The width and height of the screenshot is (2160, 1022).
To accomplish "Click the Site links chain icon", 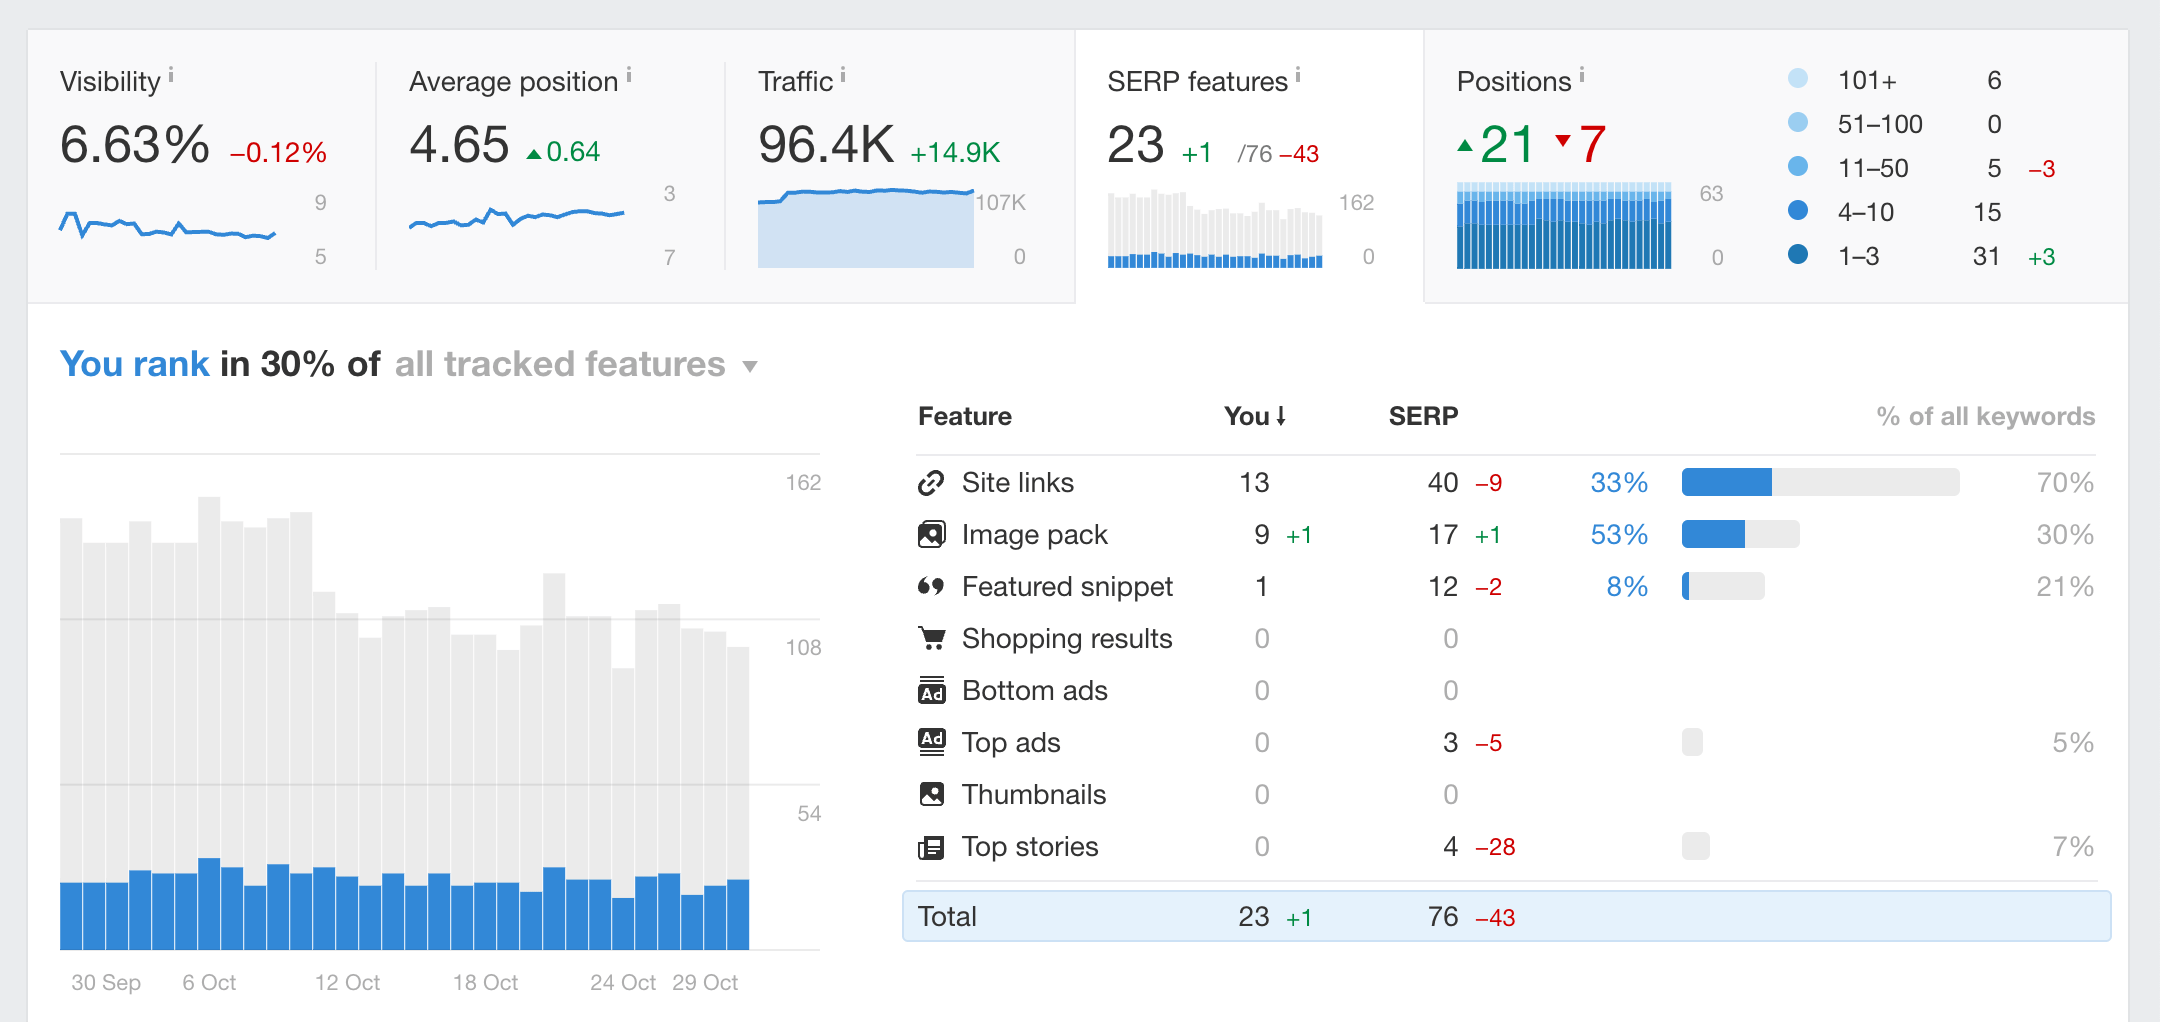I will [932, 482].
